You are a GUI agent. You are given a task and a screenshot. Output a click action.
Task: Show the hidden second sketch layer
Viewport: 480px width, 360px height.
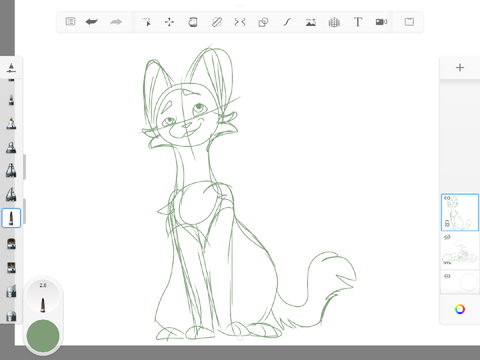tap(447, 237)
